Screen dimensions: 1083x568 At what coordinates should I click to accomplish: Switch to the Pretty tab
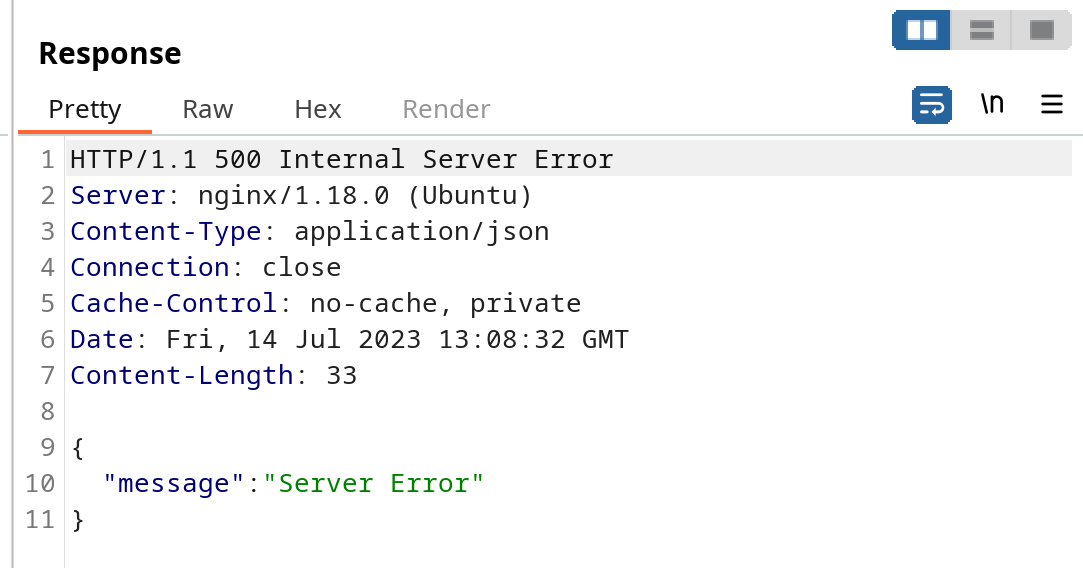[85, 109]
